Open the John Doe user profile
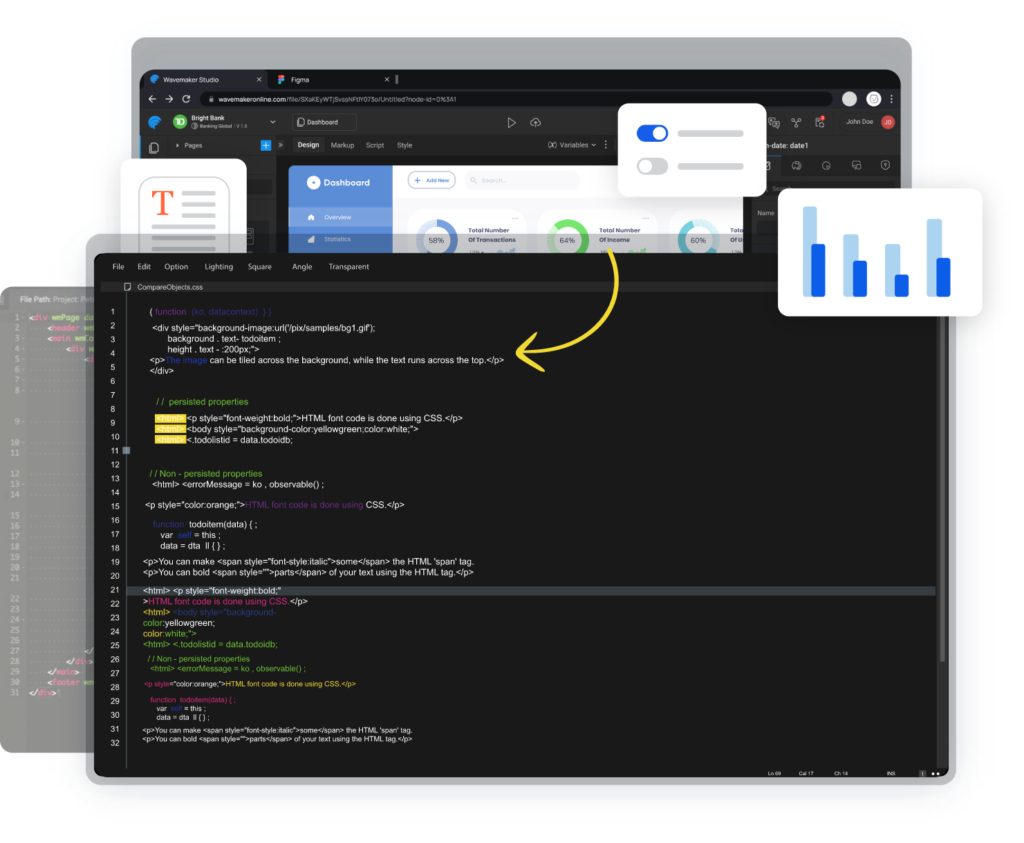Image resolution: width=1024 pixels, height=843 pixels. pyautogui.click(x=870, y=122)
